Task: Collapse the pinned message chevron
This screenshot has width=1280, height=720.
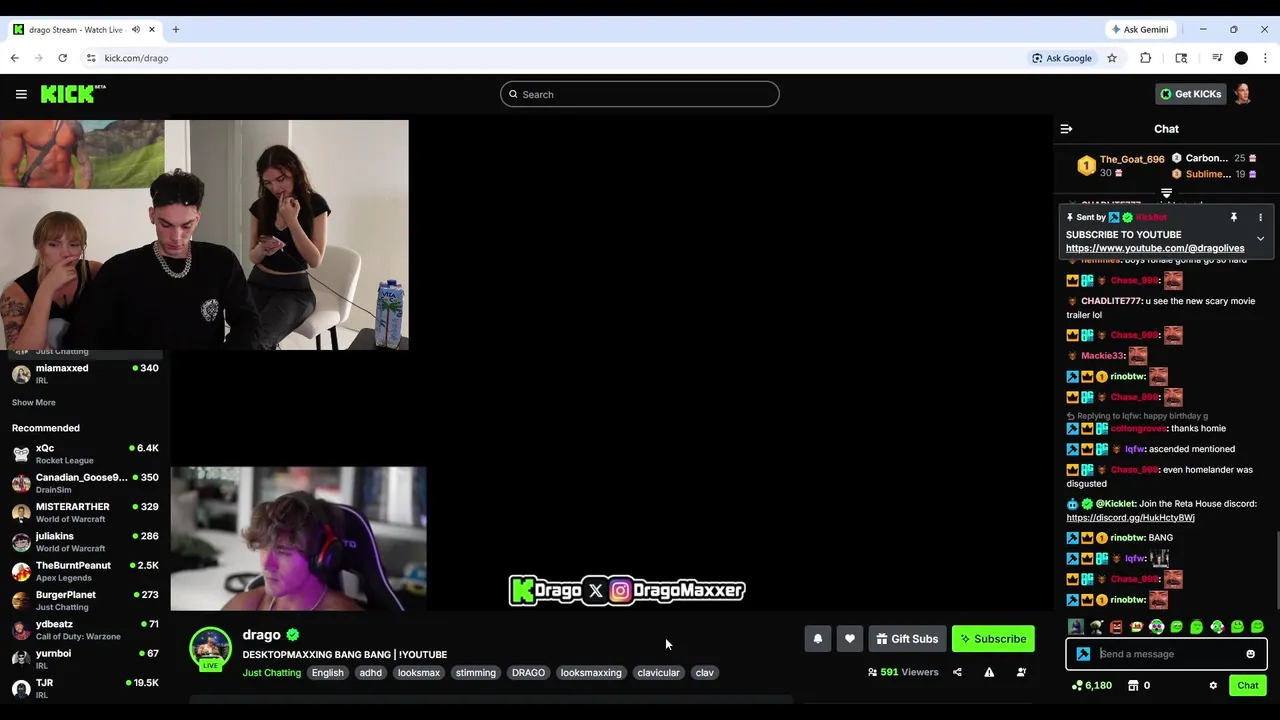Action: click(1260, 239)
